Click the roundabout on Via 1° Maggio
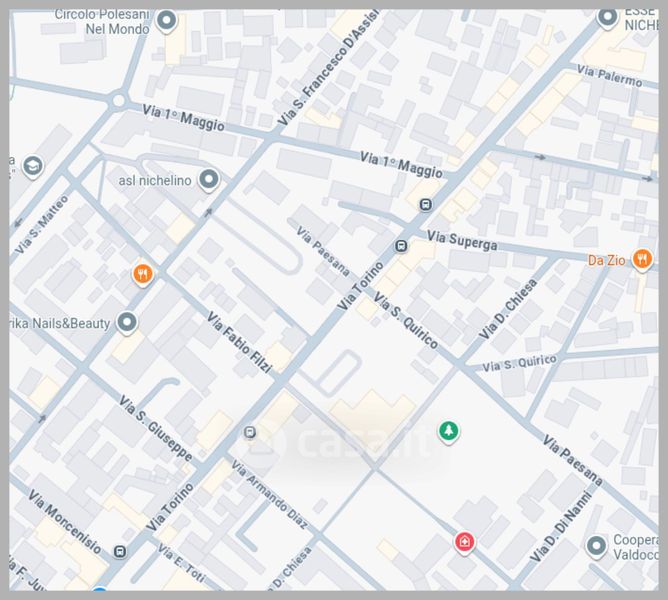 click(x=119, y=100)
